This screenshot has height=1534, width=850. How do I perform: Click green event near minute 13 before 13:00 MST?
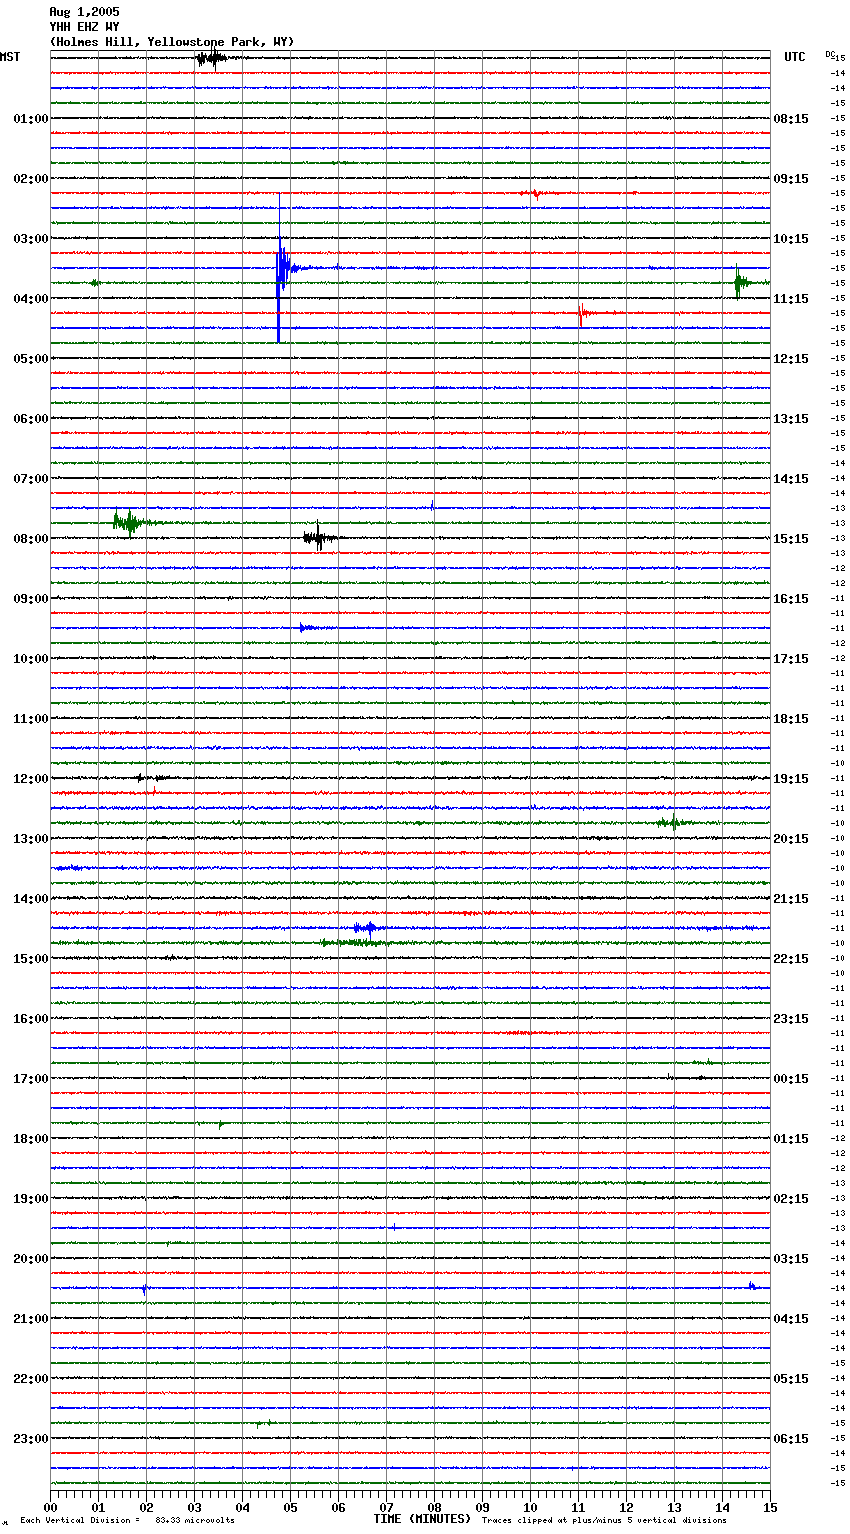[672, 823]
